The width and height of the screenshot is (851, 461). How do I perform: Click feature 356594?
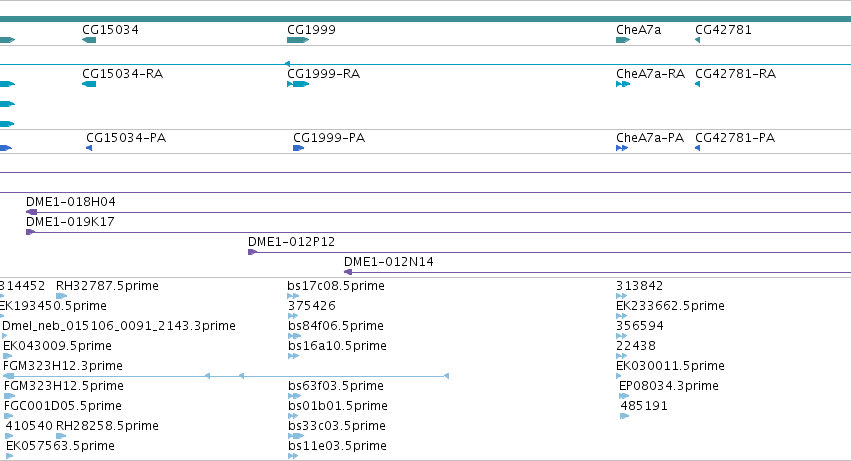[x=640, y=326]
